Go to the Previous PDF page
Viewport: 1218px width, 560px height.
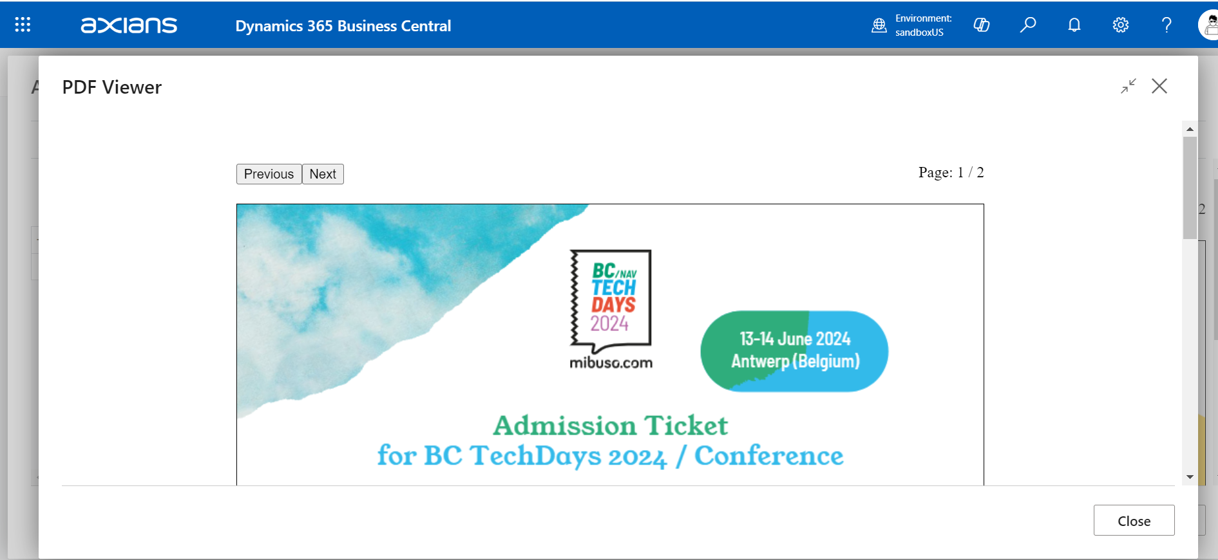tap(269, 174)
